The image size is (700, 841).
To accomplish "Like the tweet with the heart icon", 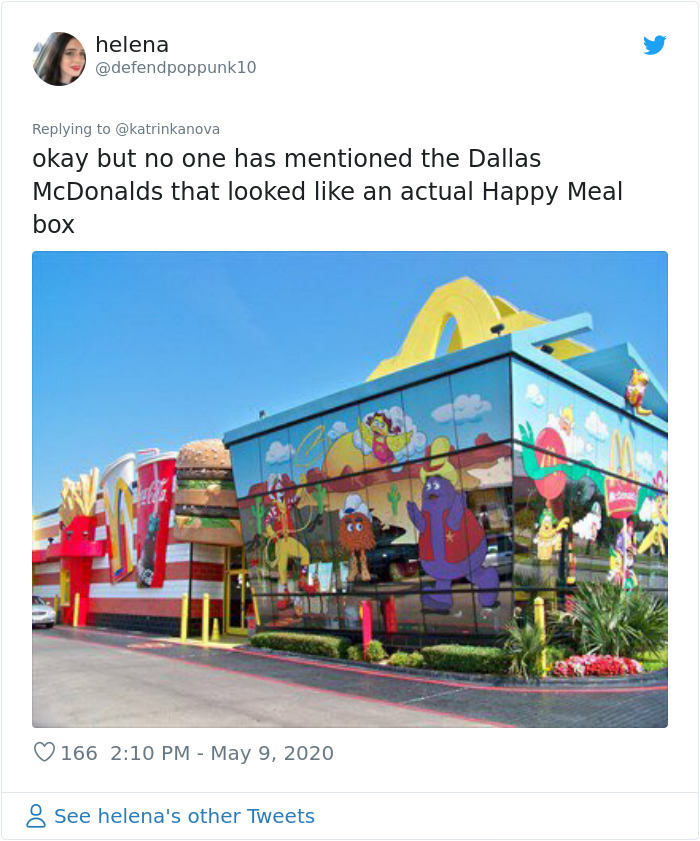I will coord(44,752).
